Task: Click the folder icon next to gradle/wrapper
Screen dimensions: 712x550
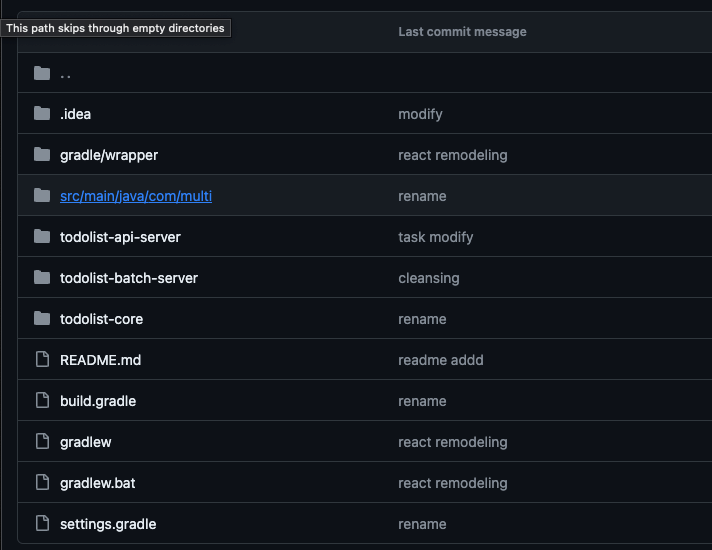Action: coord(41,155)
